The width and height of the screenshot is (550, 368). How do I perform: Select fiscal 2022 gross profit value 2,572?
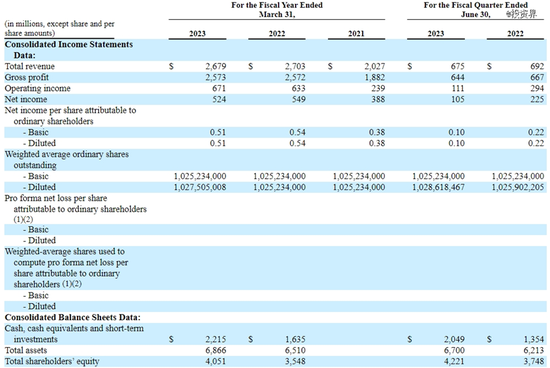tap(295, 77)
